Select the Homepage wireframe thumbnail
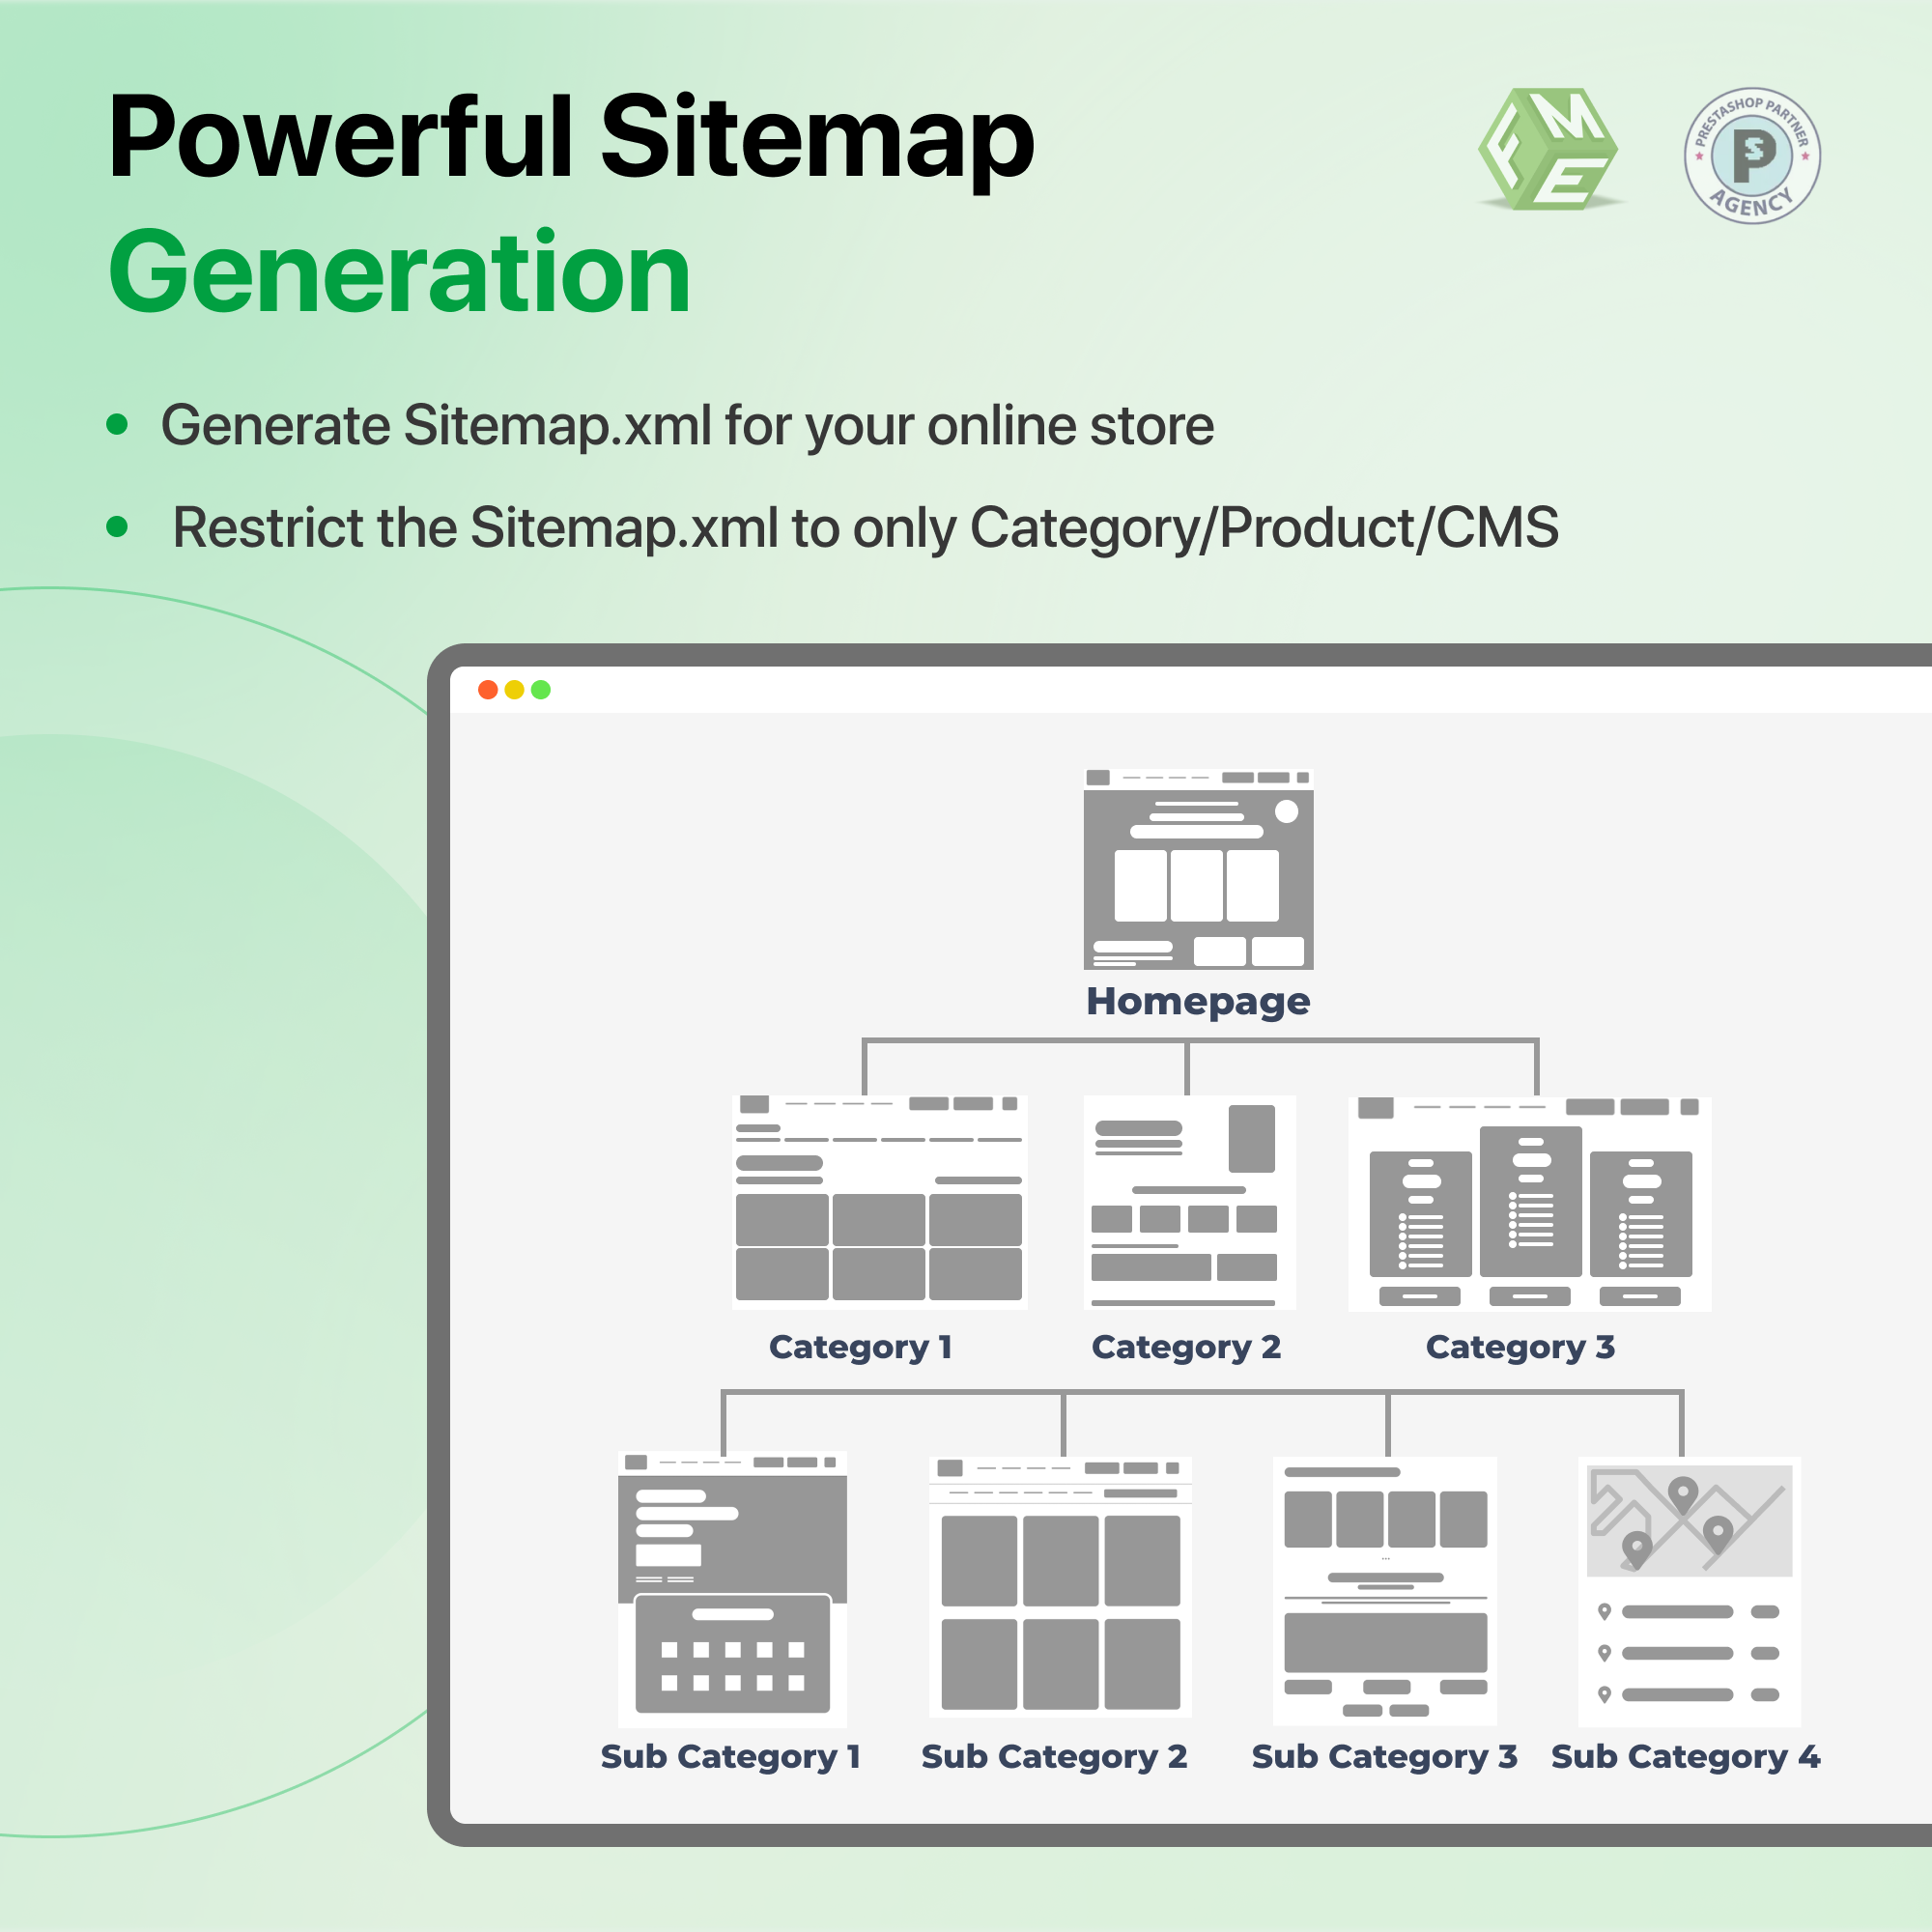1932x1932 pixels. [1198, 869]
